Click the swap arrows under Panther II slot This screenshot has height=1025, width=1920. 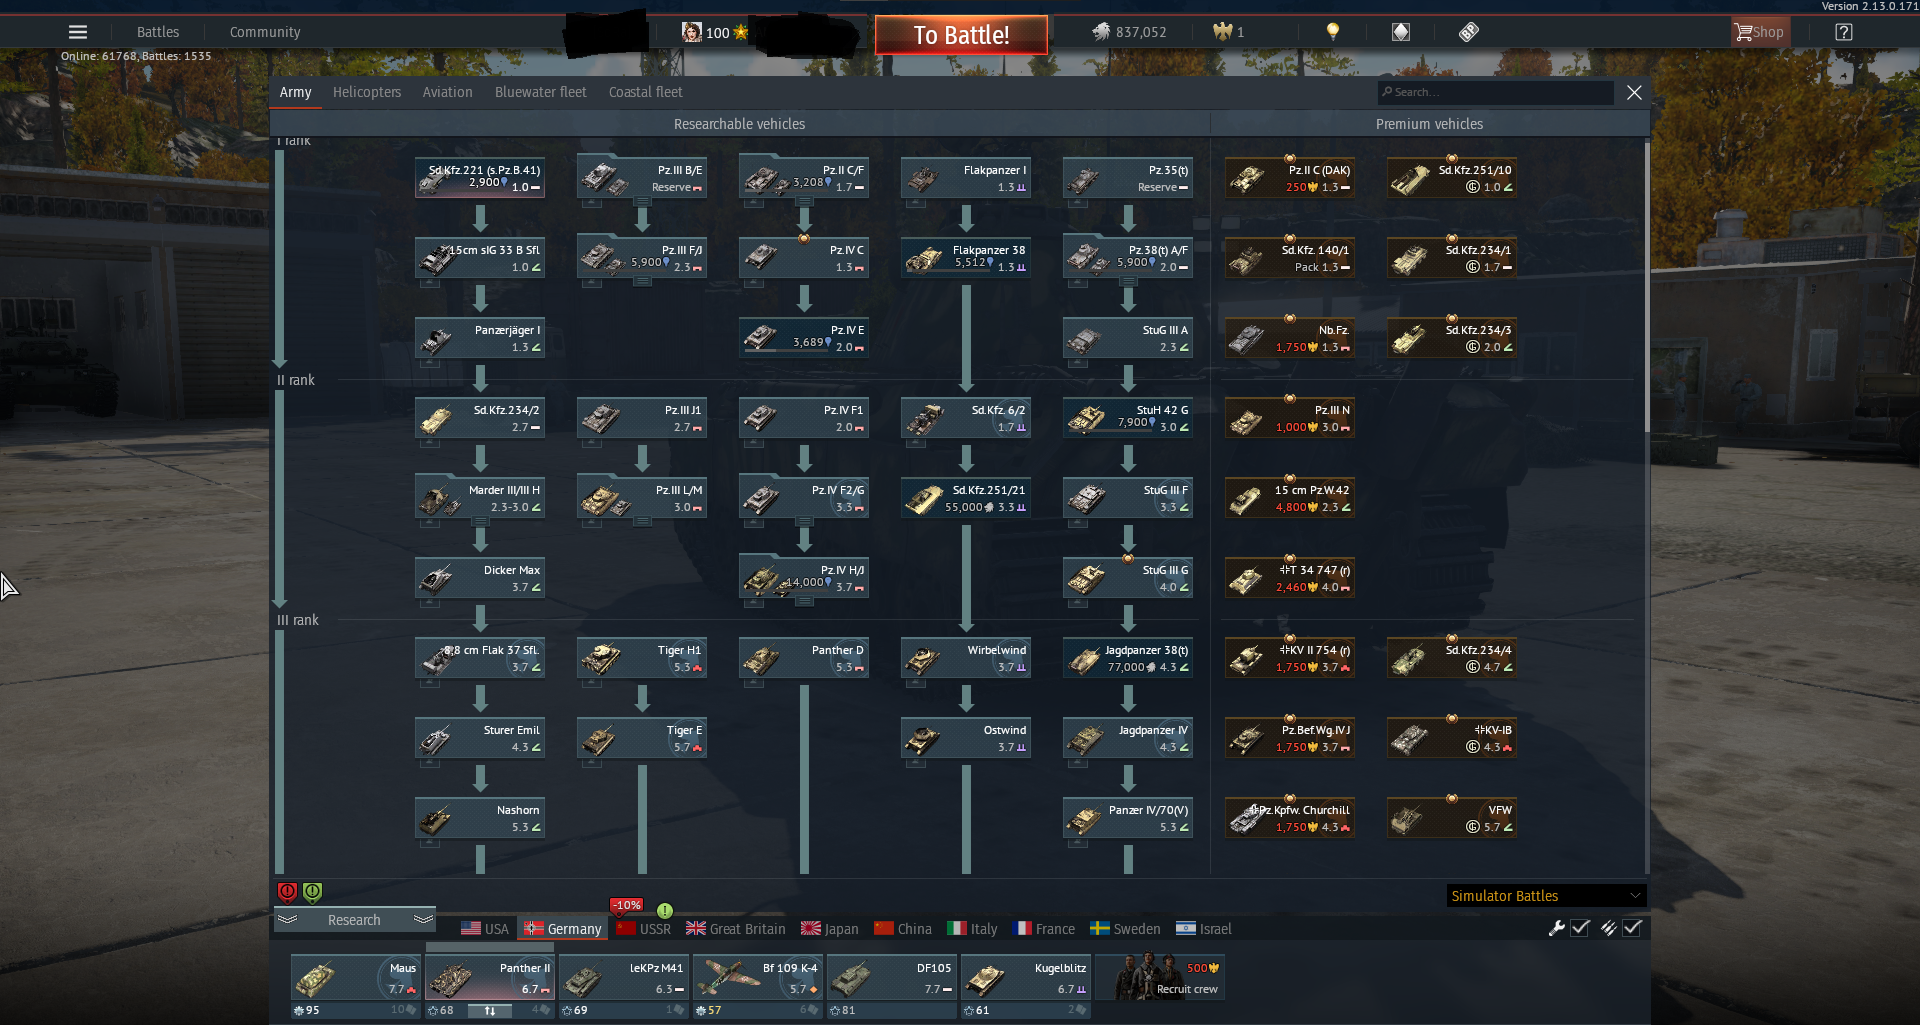[490, 1011]
